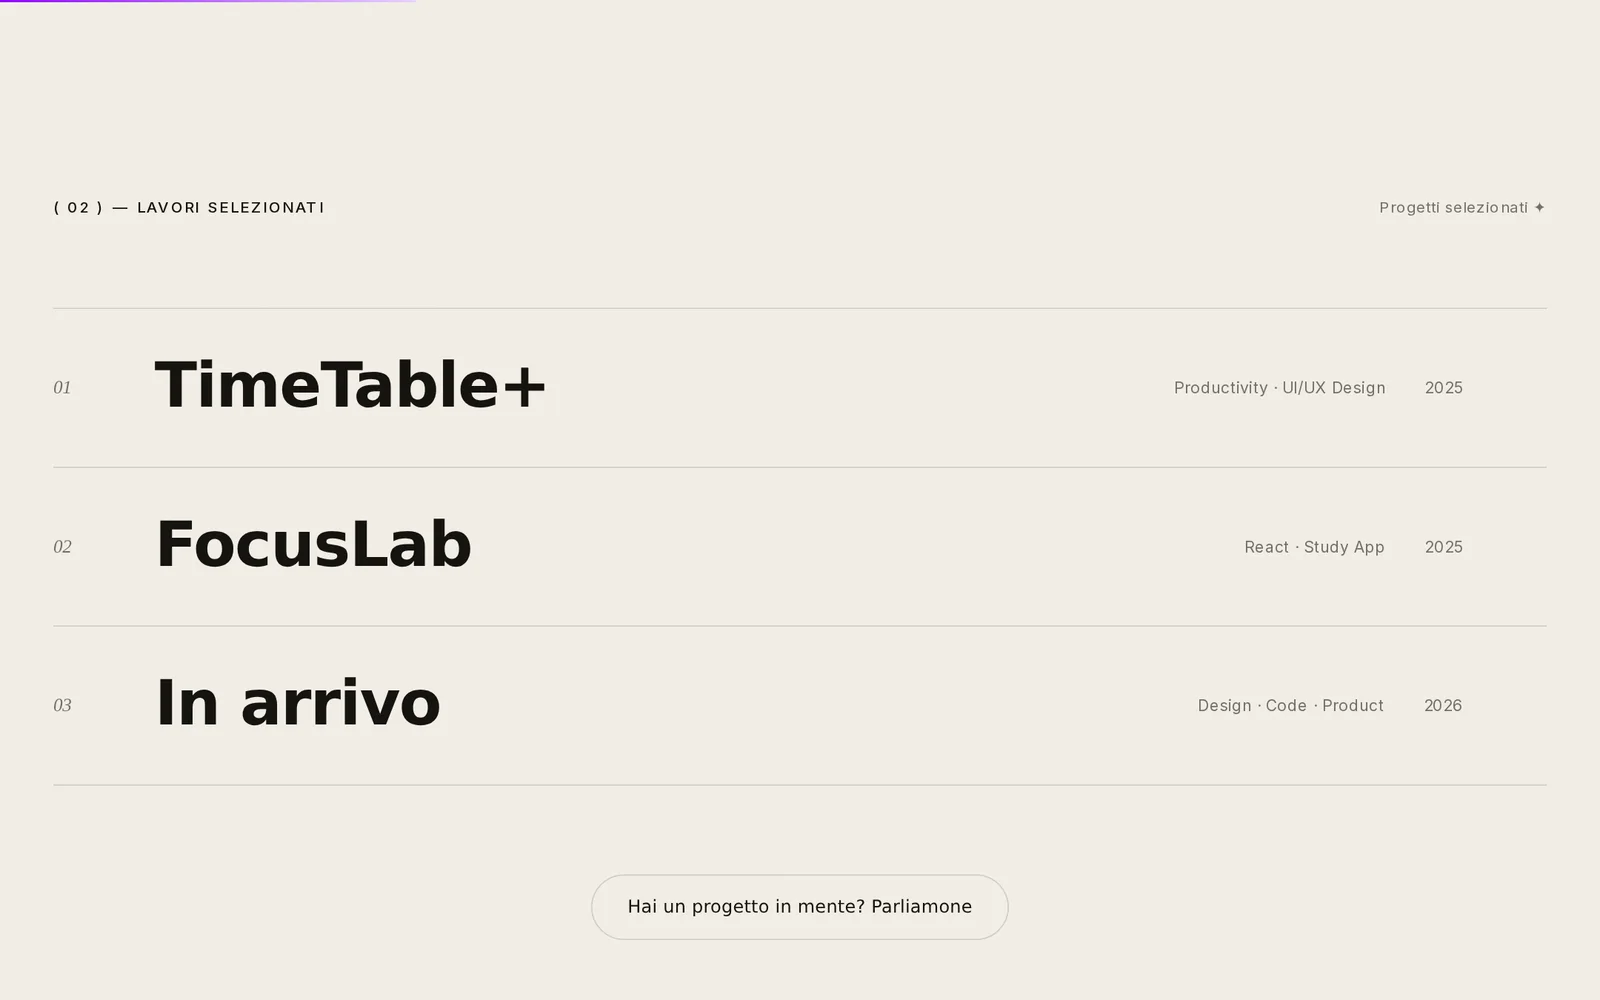Open the FocusLab project title
The height and width of the screenshot is (1000, 1600).
coord(313,545)
